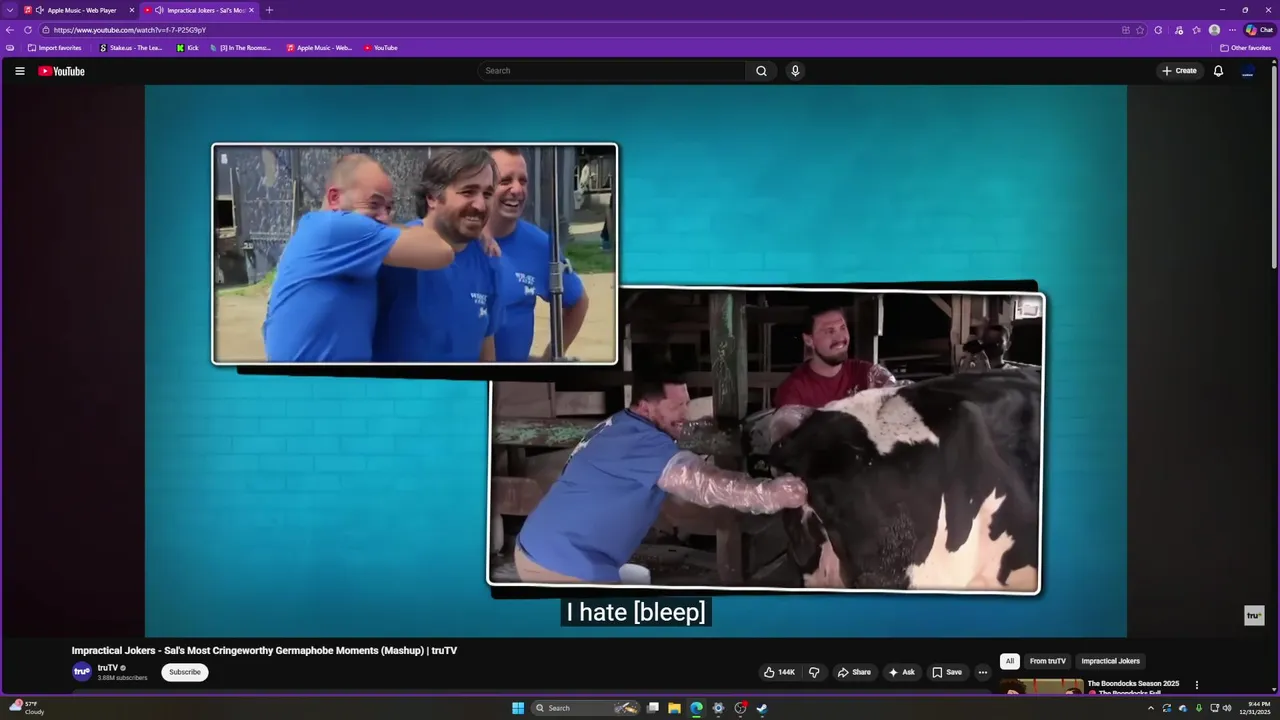
Task: Open Windows Start menu
Action: point(518,708)
